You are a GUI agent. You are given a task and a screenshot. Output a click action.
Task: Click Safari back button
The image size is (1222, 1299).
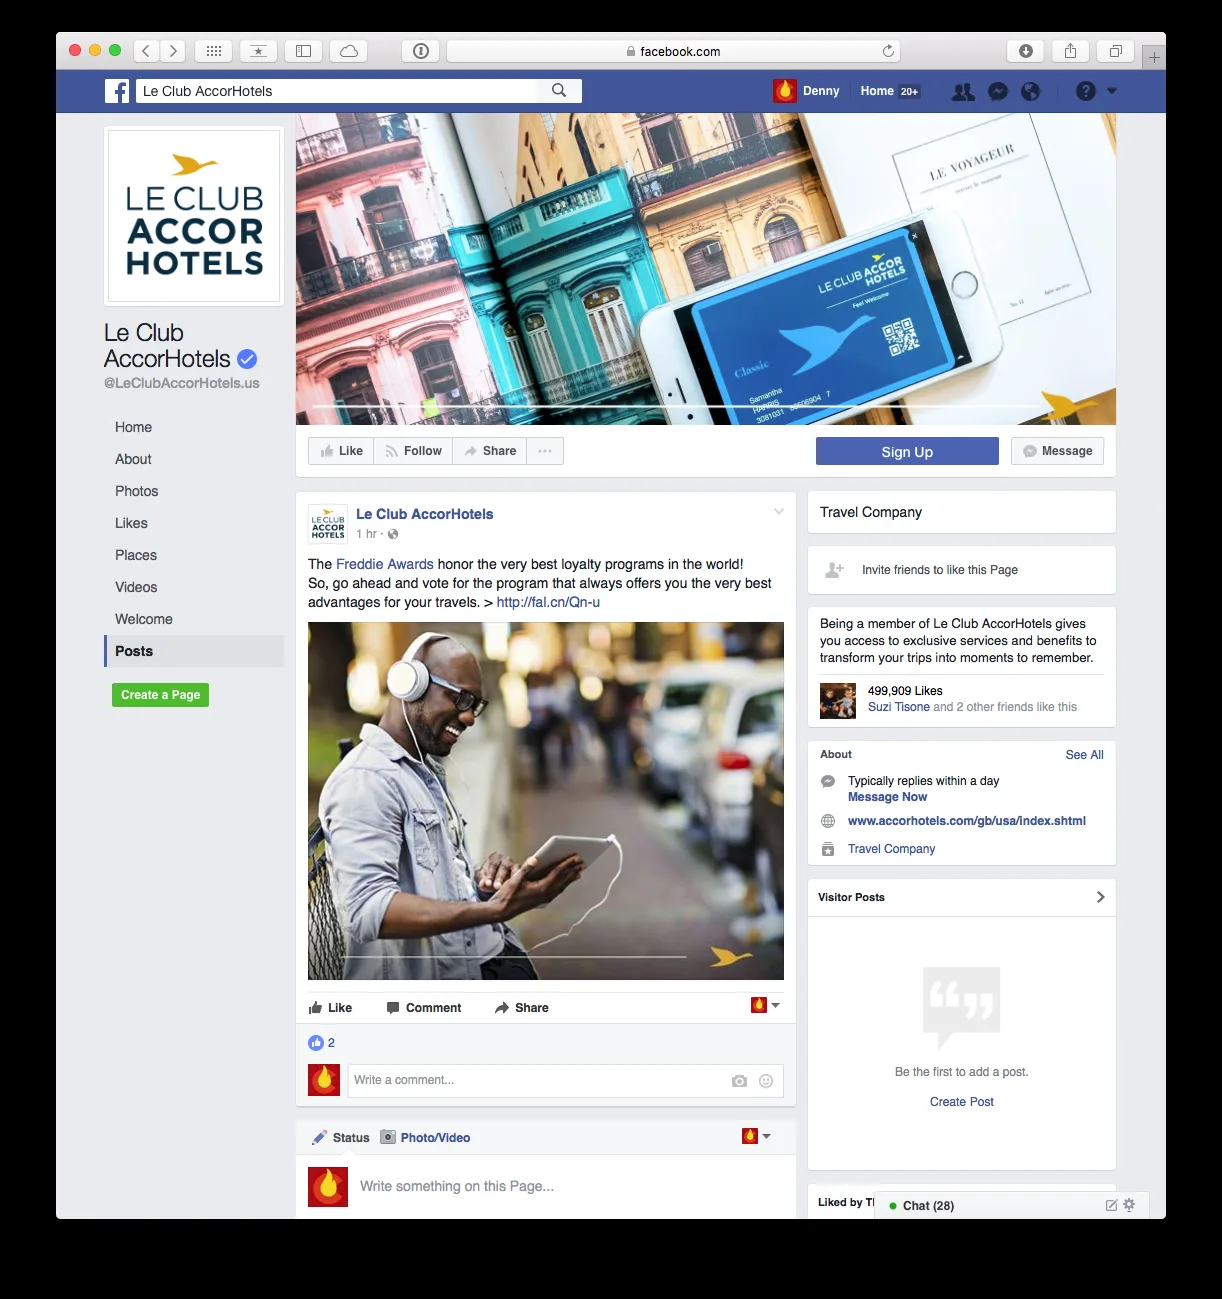146,51
